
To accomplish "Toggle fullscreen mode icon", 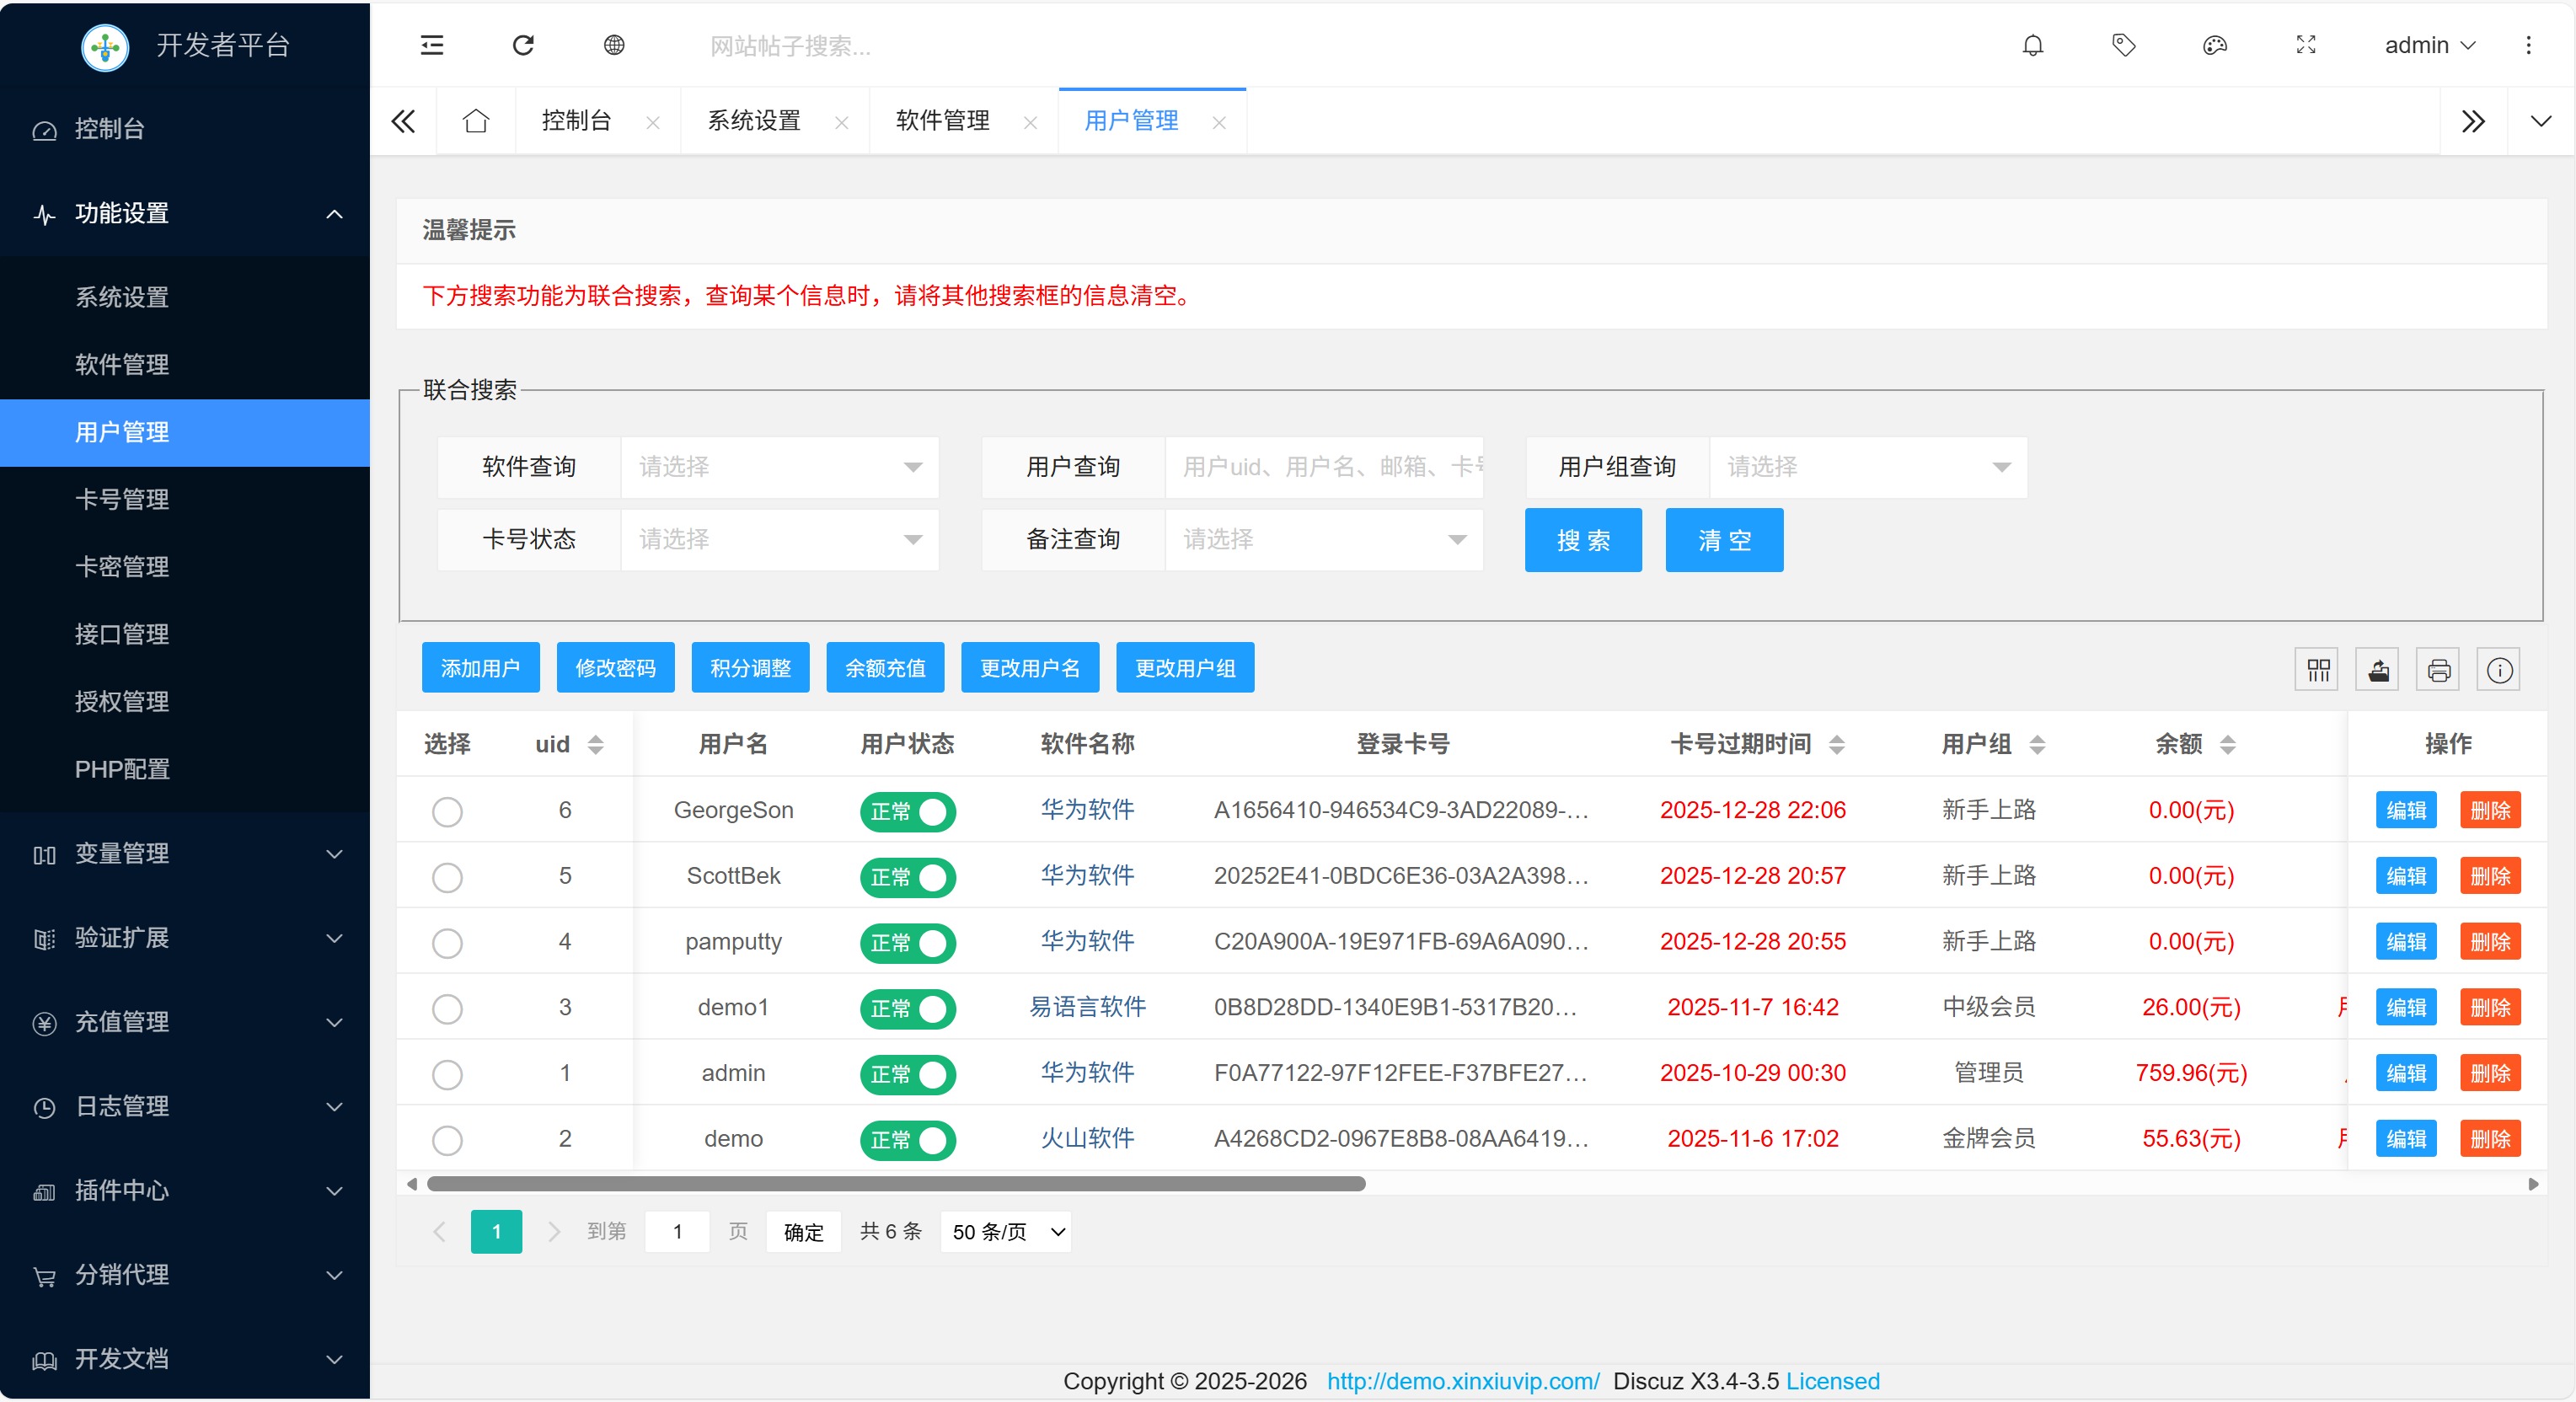I will (2305, 45).
